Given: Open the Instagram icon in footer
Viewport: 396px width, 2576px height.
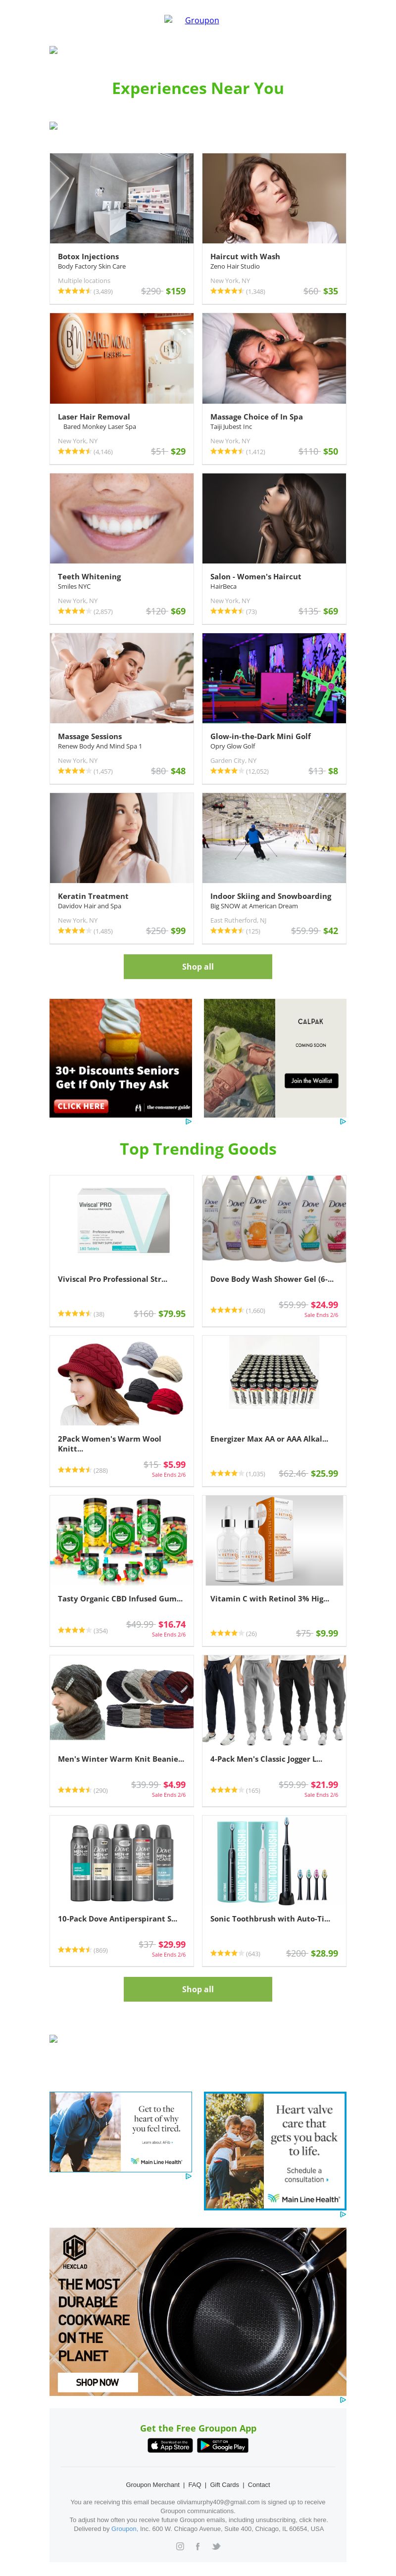Looking at the screenshot, I should 180,2546.
